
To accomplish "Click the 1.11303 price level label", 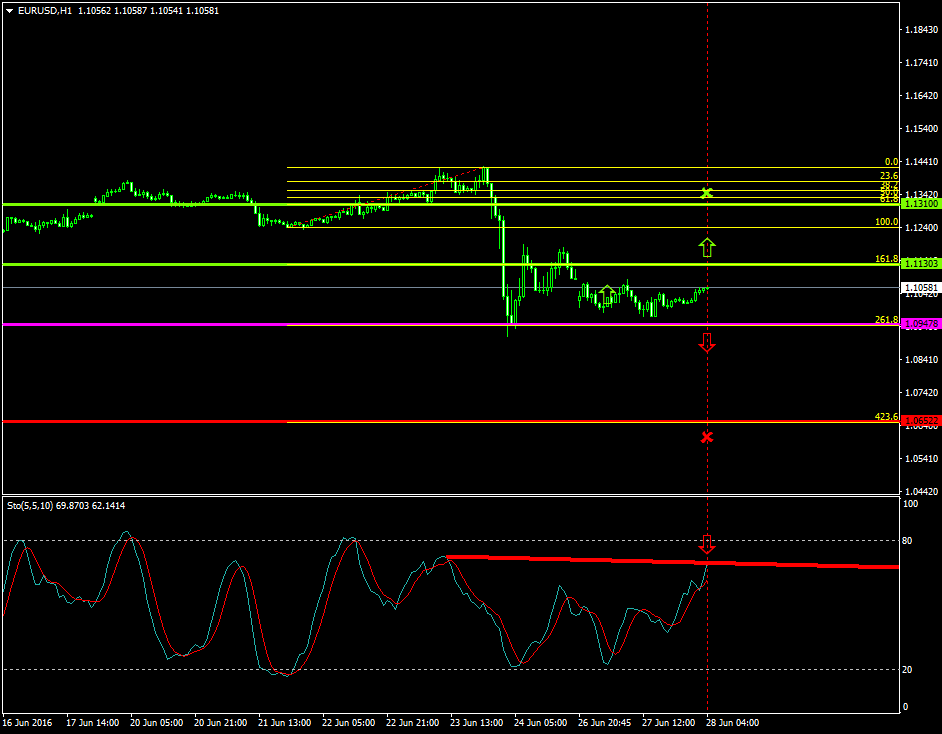I will tap(920, 264).
